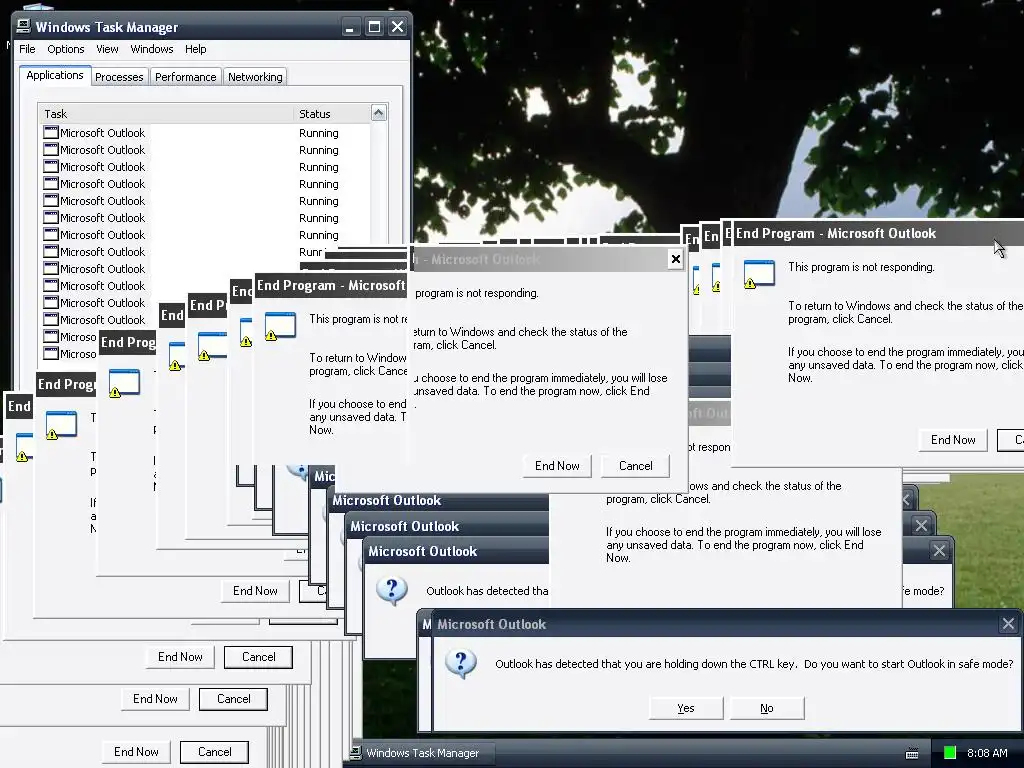The image size is (1024, 768).
Task: Click Yes to start Outlook in safe mode
Action: [686, 708]
